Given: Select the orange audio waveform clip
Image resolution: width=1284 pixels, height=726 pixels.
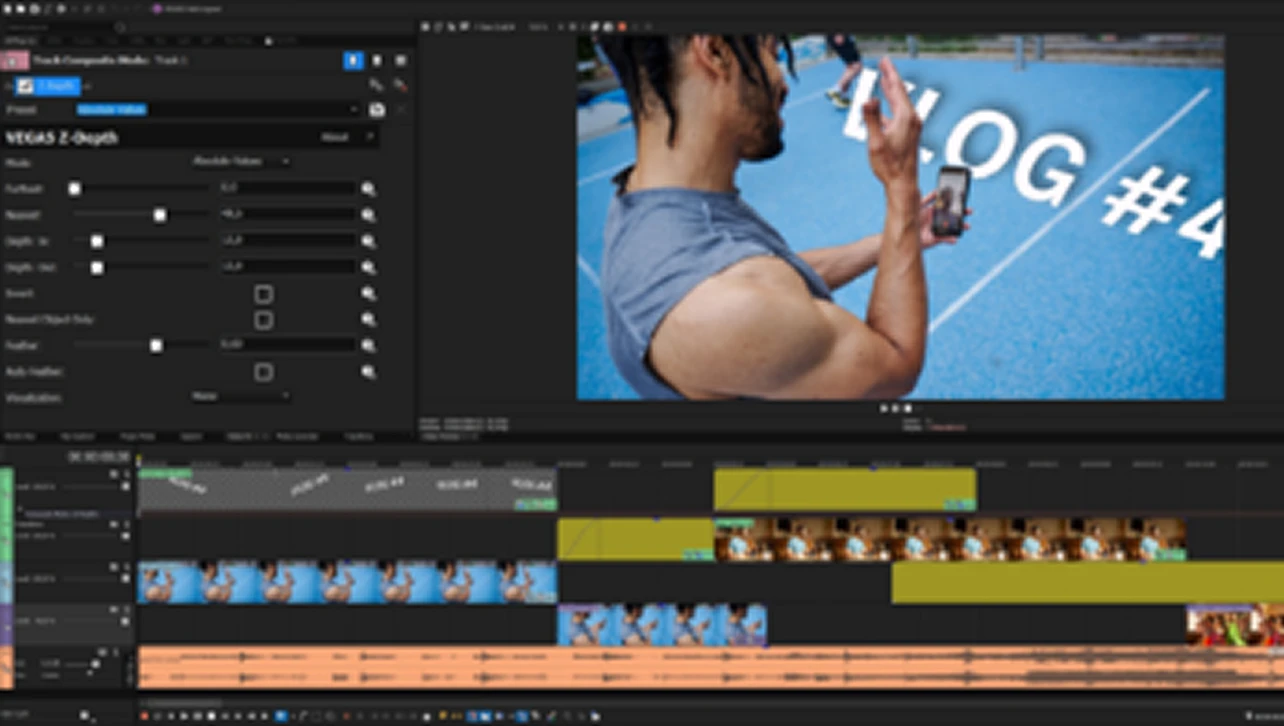Looking at the screenshot, I should (700, 667).
